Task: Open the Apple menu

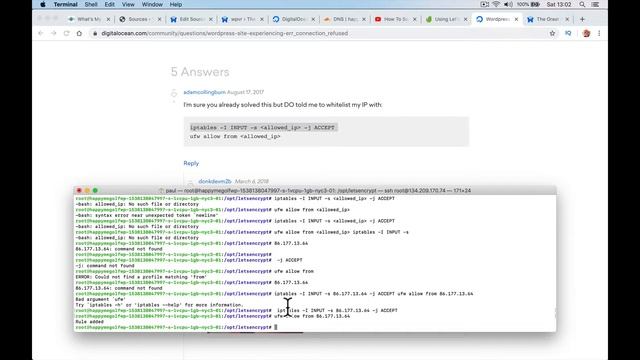Action: click(x=43, y=4)
